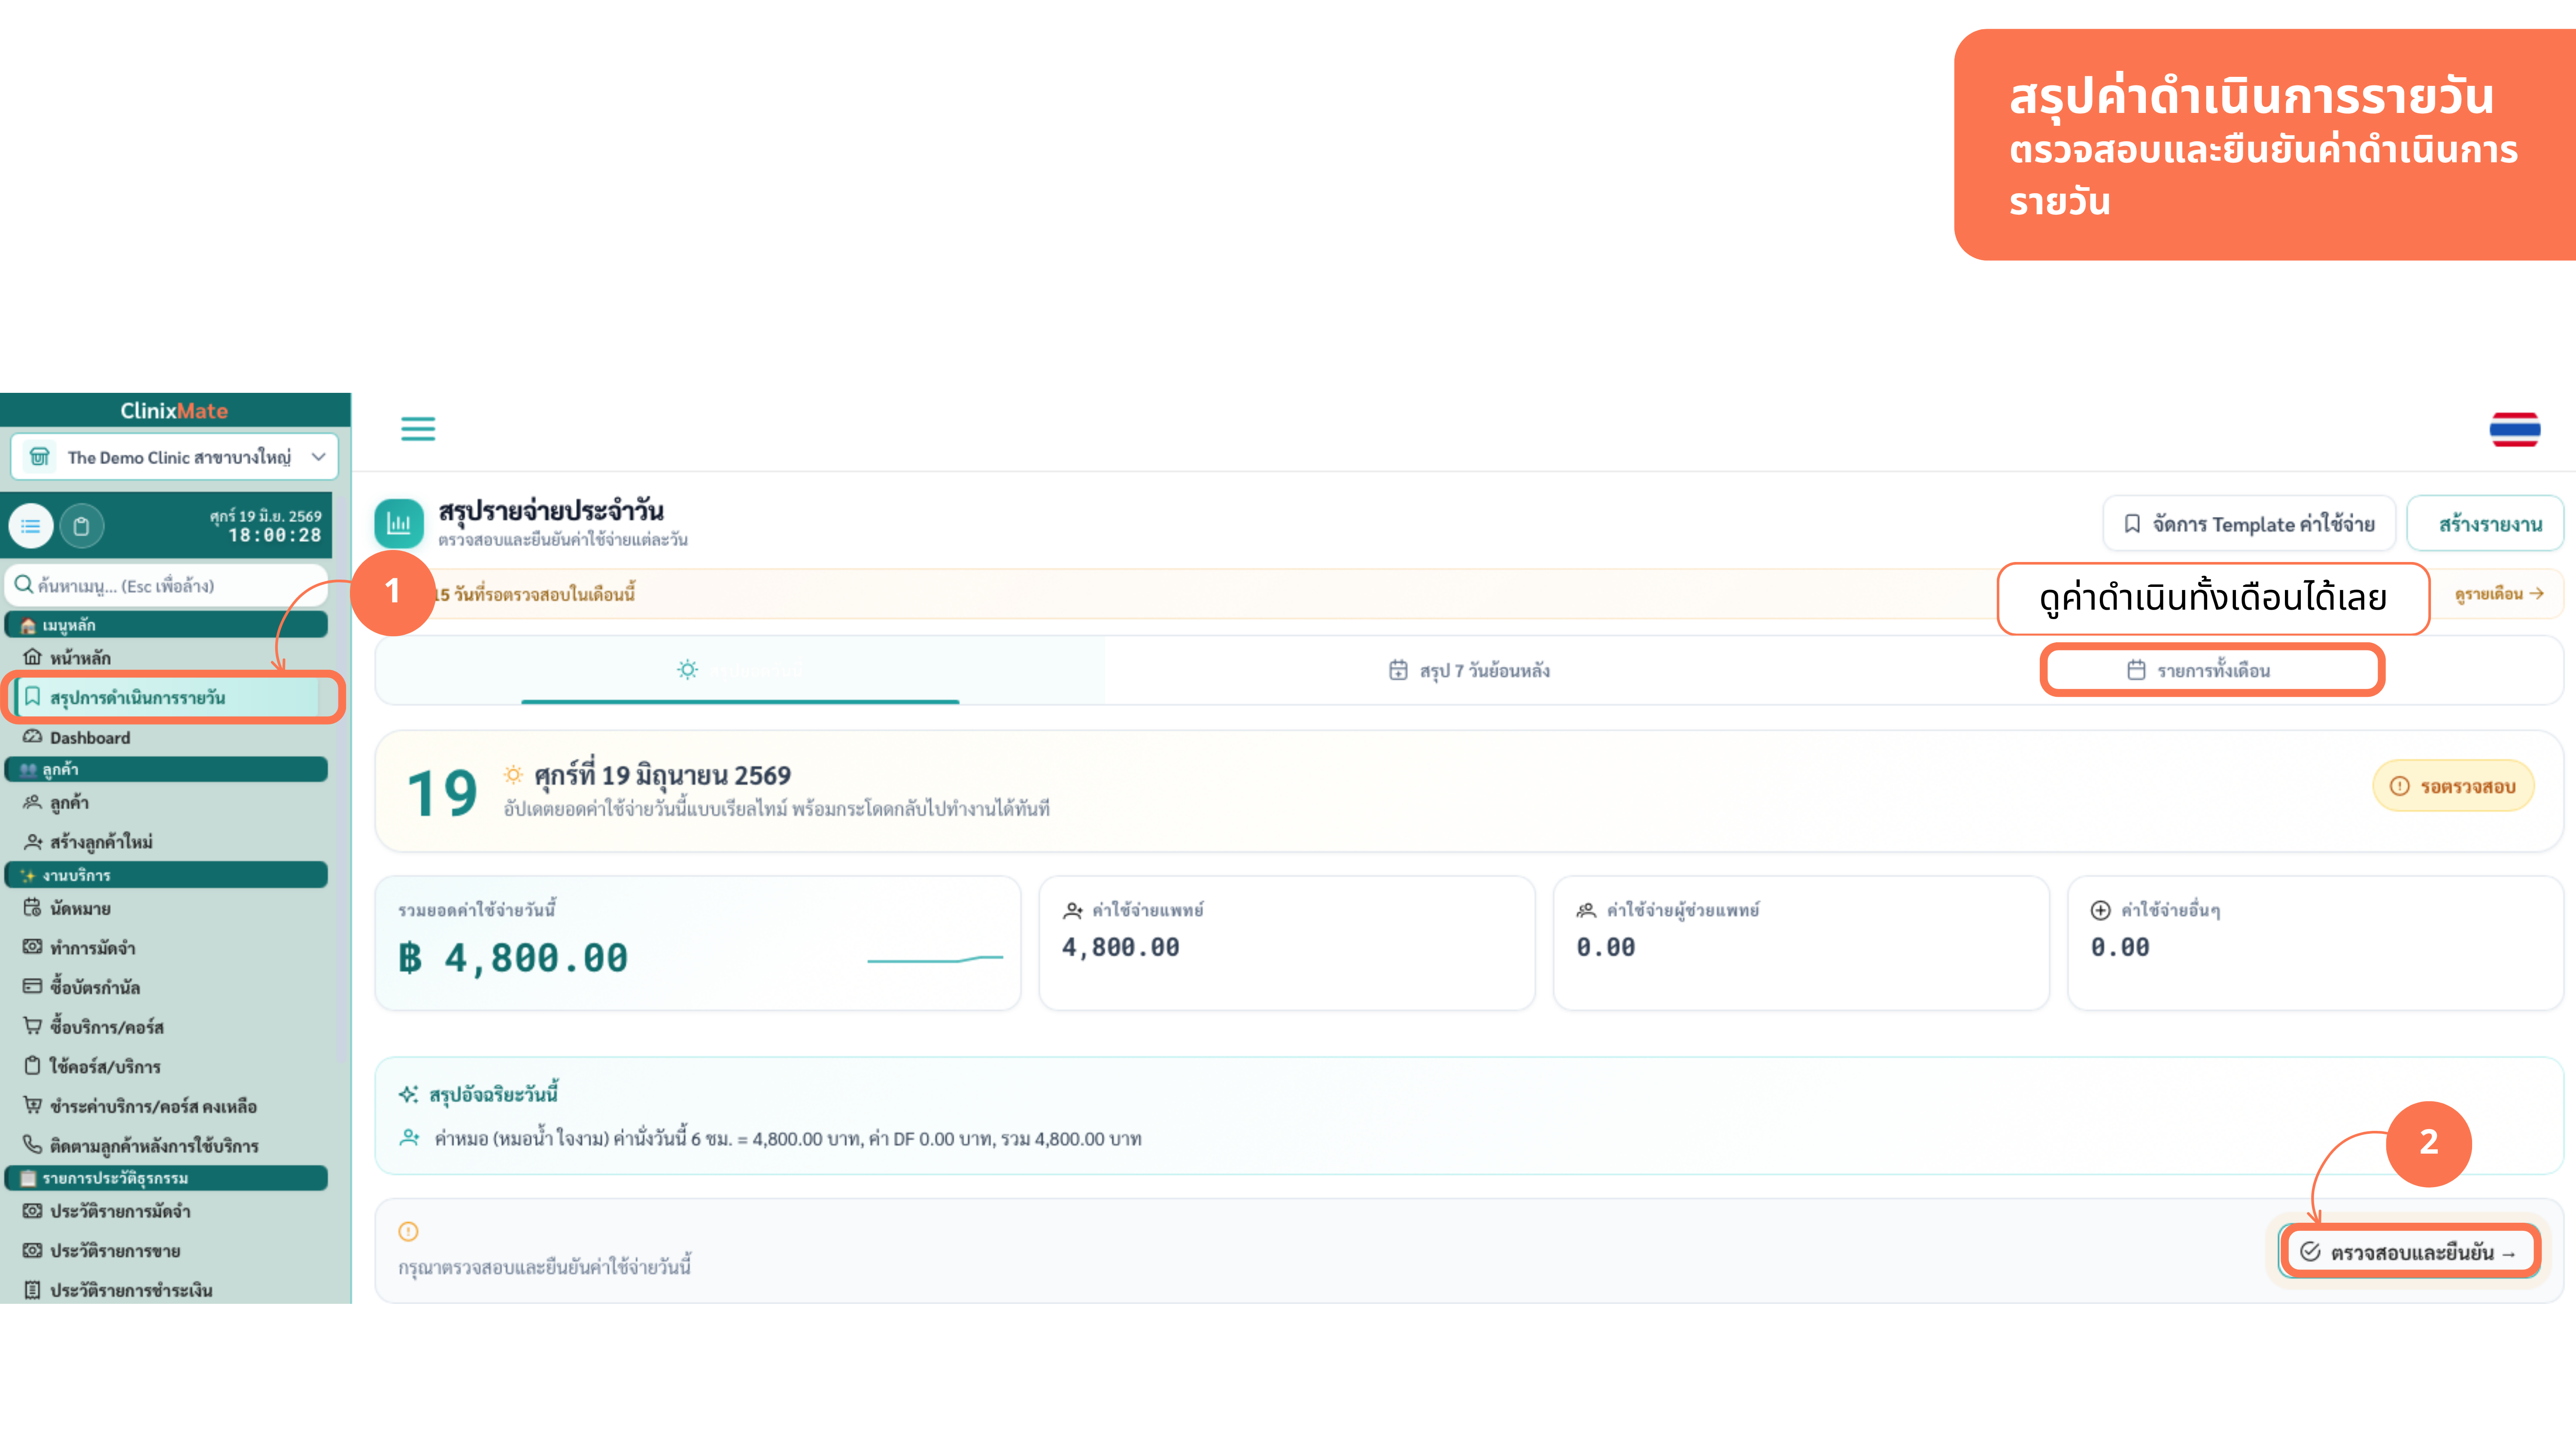Click the card icon for ซื้อบัตรกำนัล
Viewport: 2576px width, 1449px height.
pos(33,987)
